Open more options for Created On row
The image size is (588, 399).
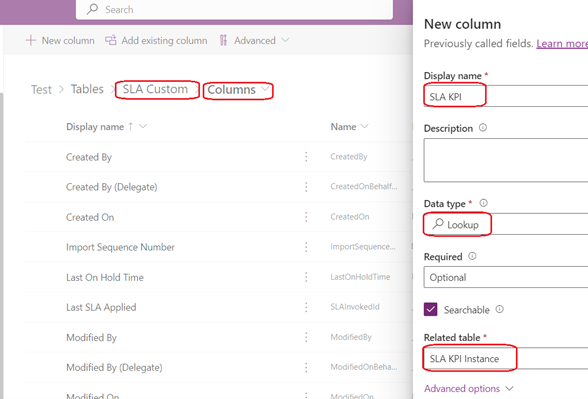coord(306,217)
